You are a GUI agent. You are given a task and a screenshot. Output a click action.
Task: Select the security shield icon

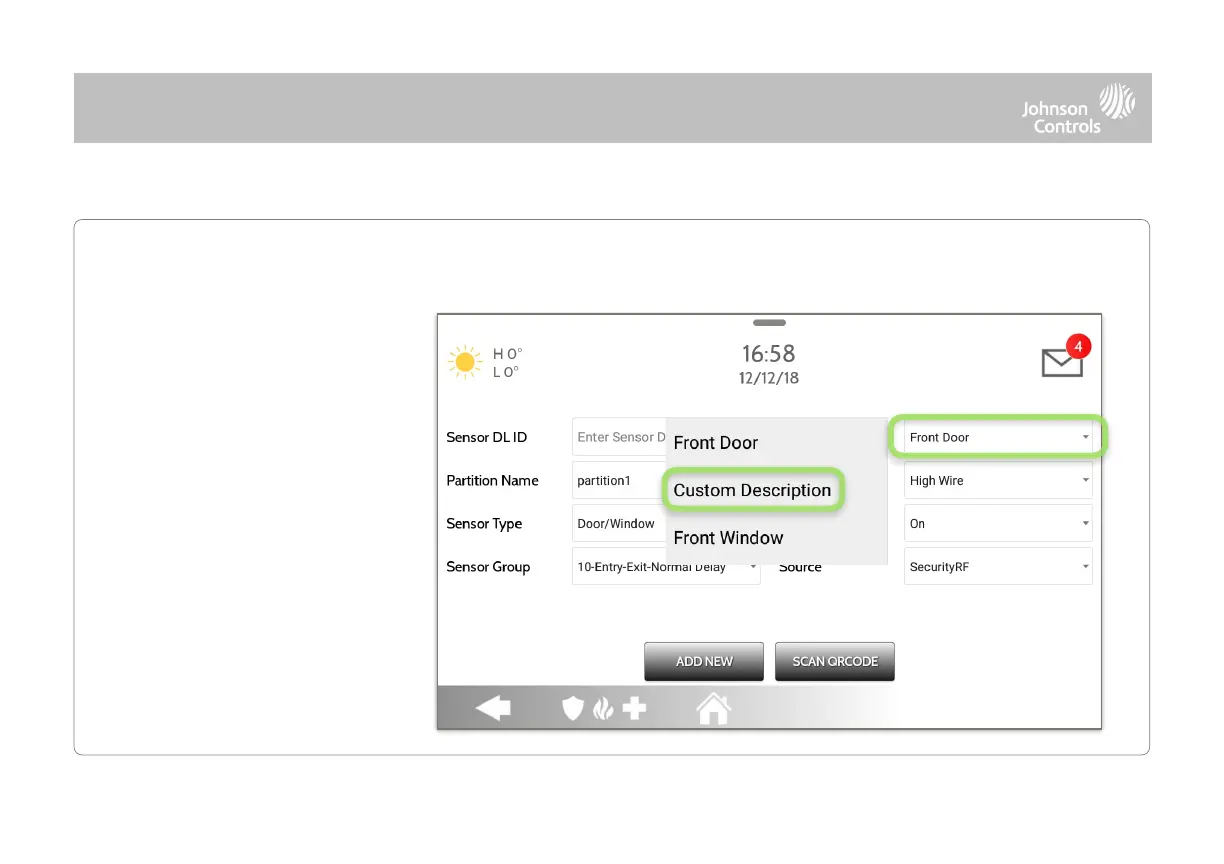[x=572, y=709]
